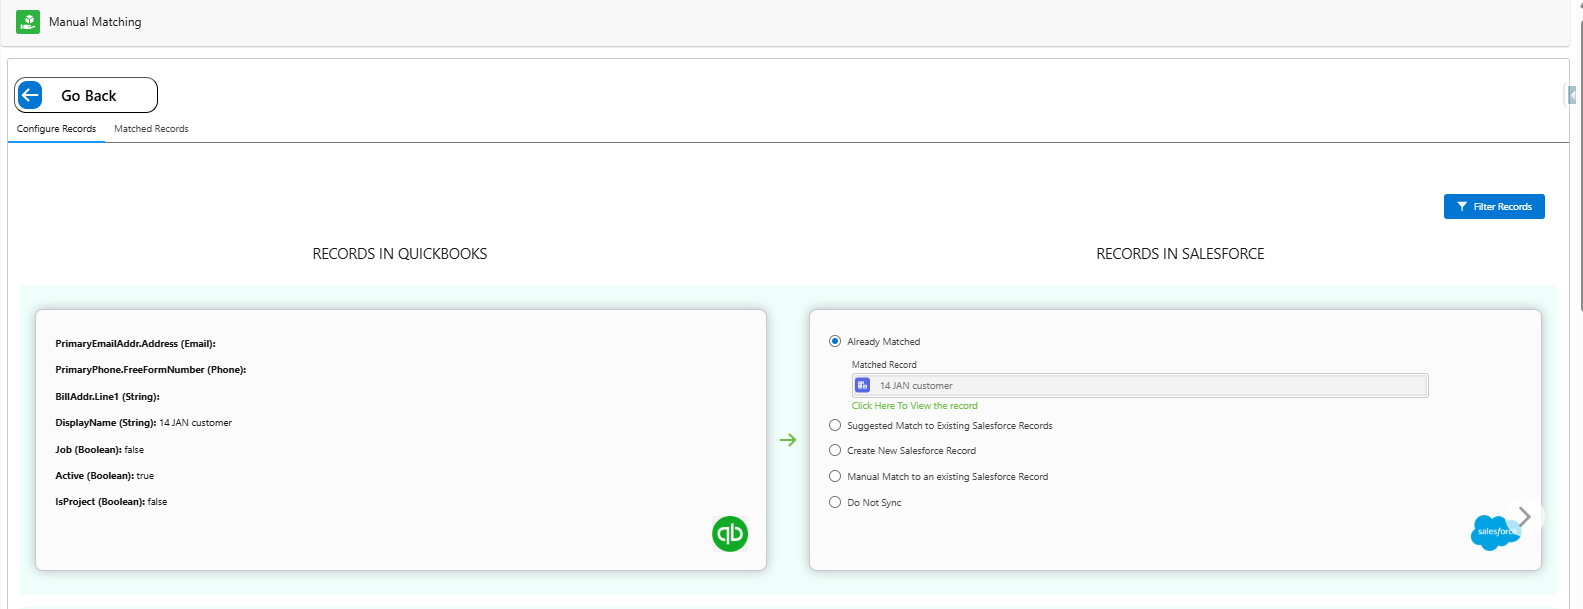Choose Create New Salesforce Record option
Screen dimensions: 1583x609
point(835,450)
